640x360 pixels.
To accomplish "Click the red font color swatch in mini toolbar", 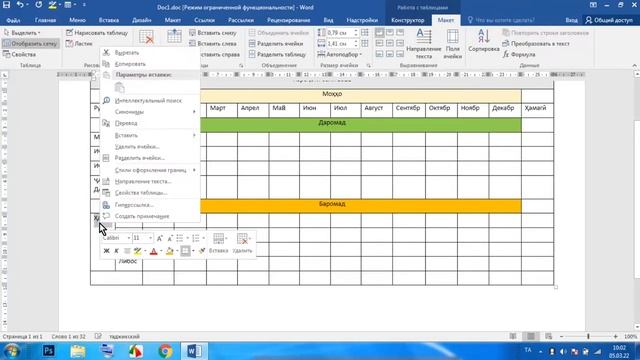I will (x=153, y=251).
